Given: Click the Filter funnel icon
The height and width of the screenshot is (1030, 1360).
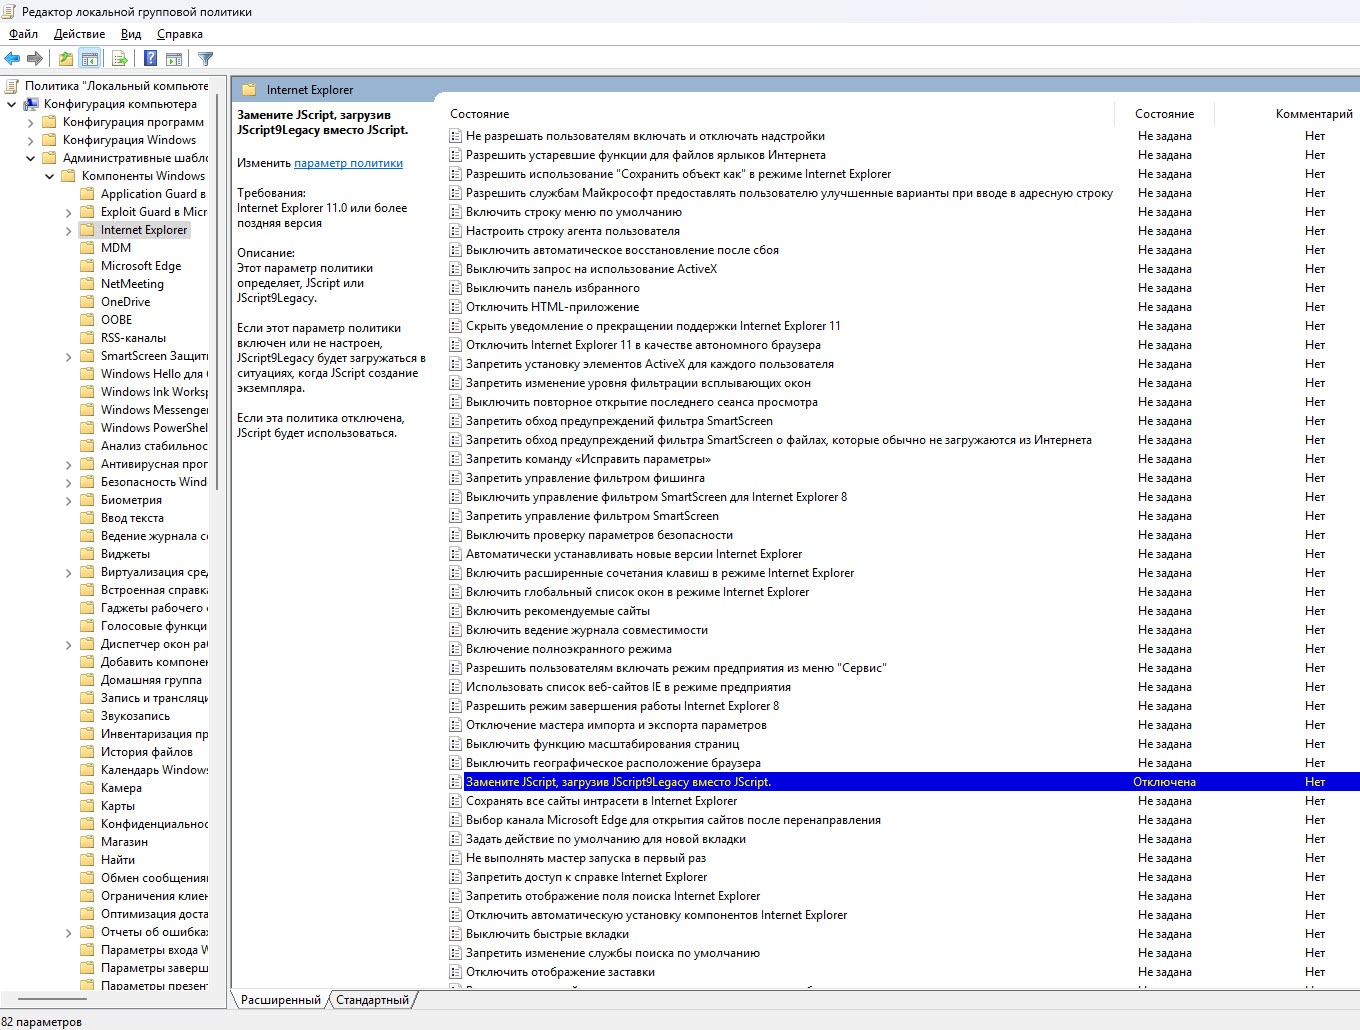Looking at the screenshot, I should coord(205,59).
